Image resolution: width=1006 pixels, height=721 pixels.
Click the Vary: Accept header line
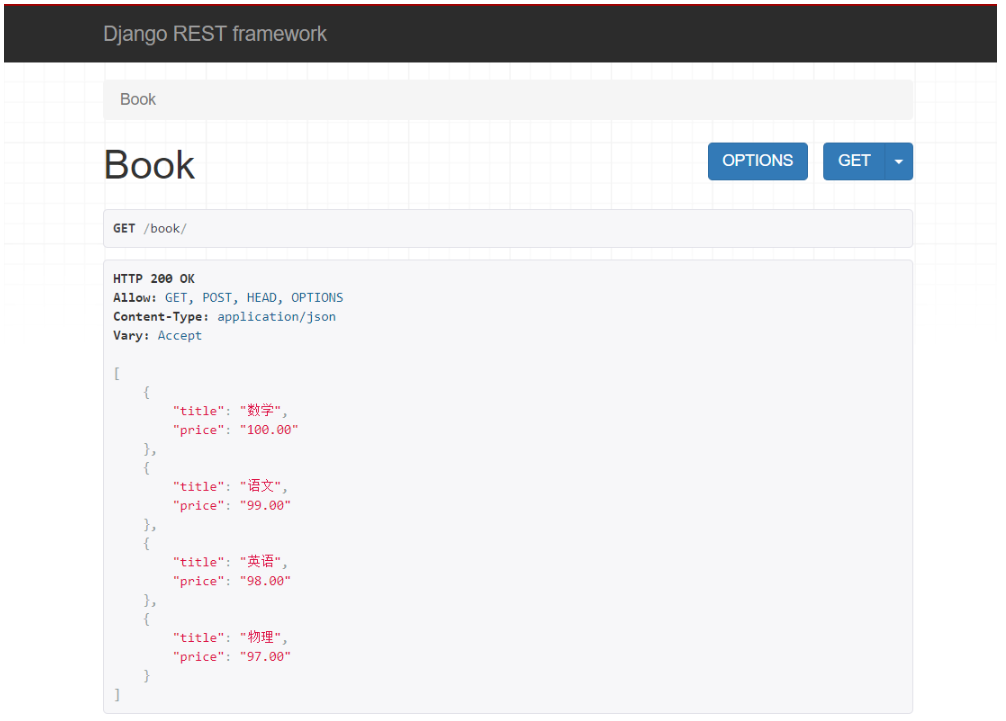[157, 335]
